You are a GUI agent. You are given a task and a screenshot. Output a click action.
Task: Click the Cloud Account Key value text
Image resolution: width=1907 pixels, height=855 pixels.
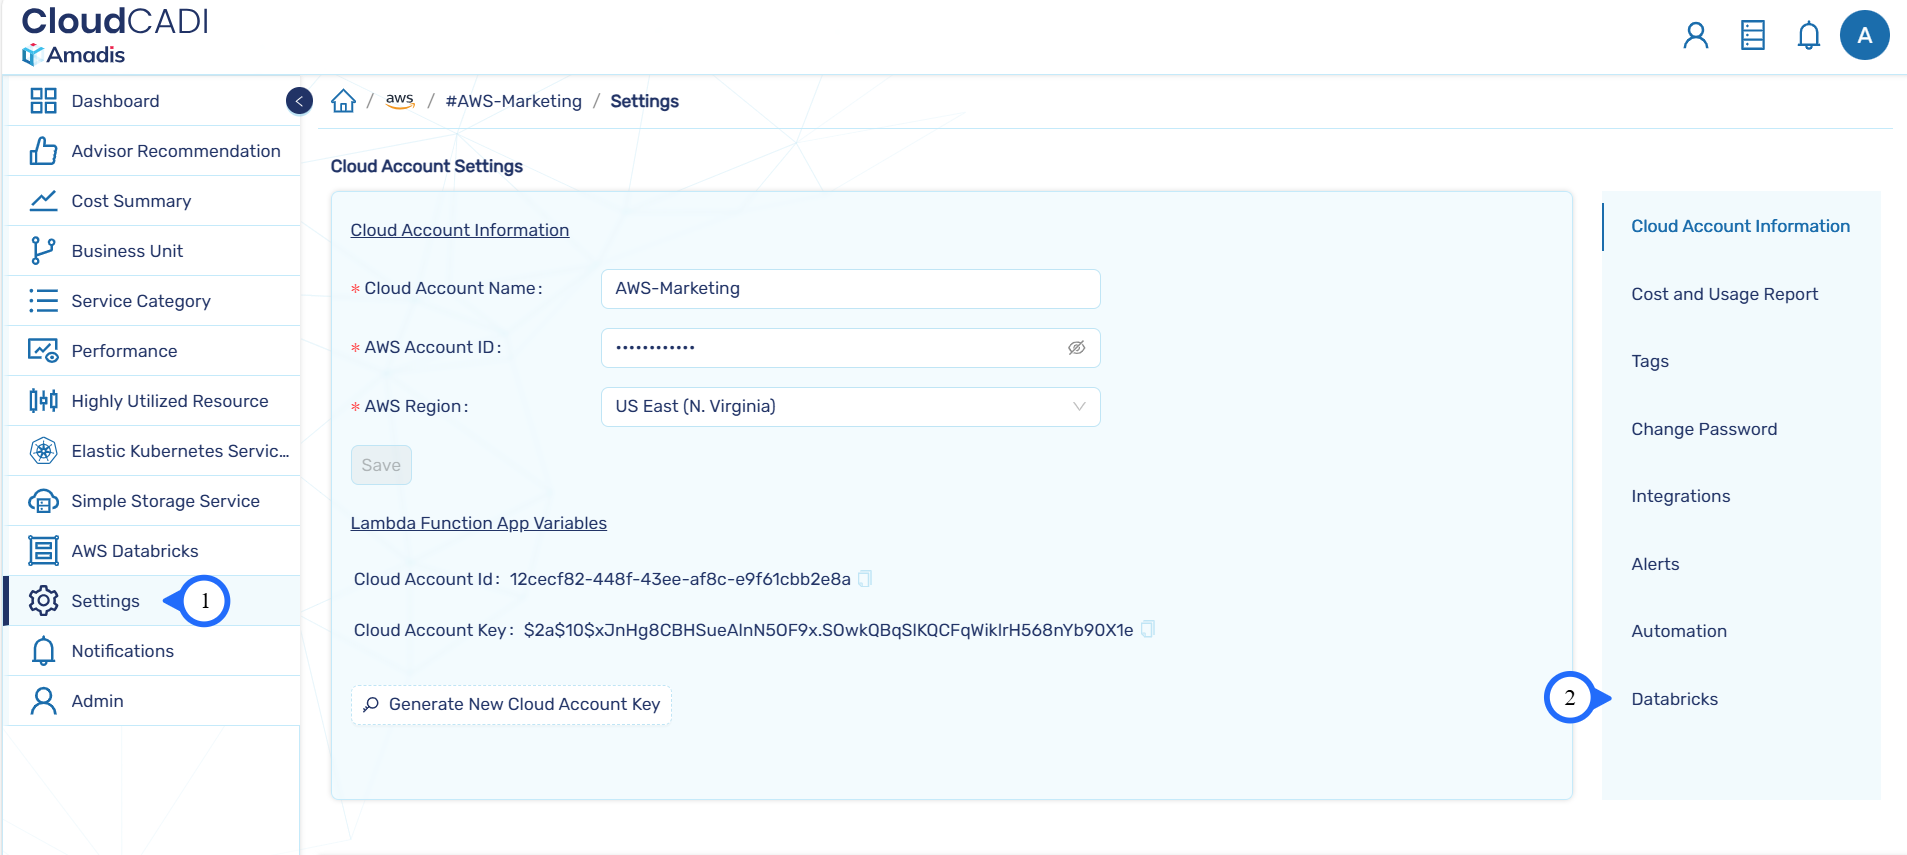coord(828,630)
